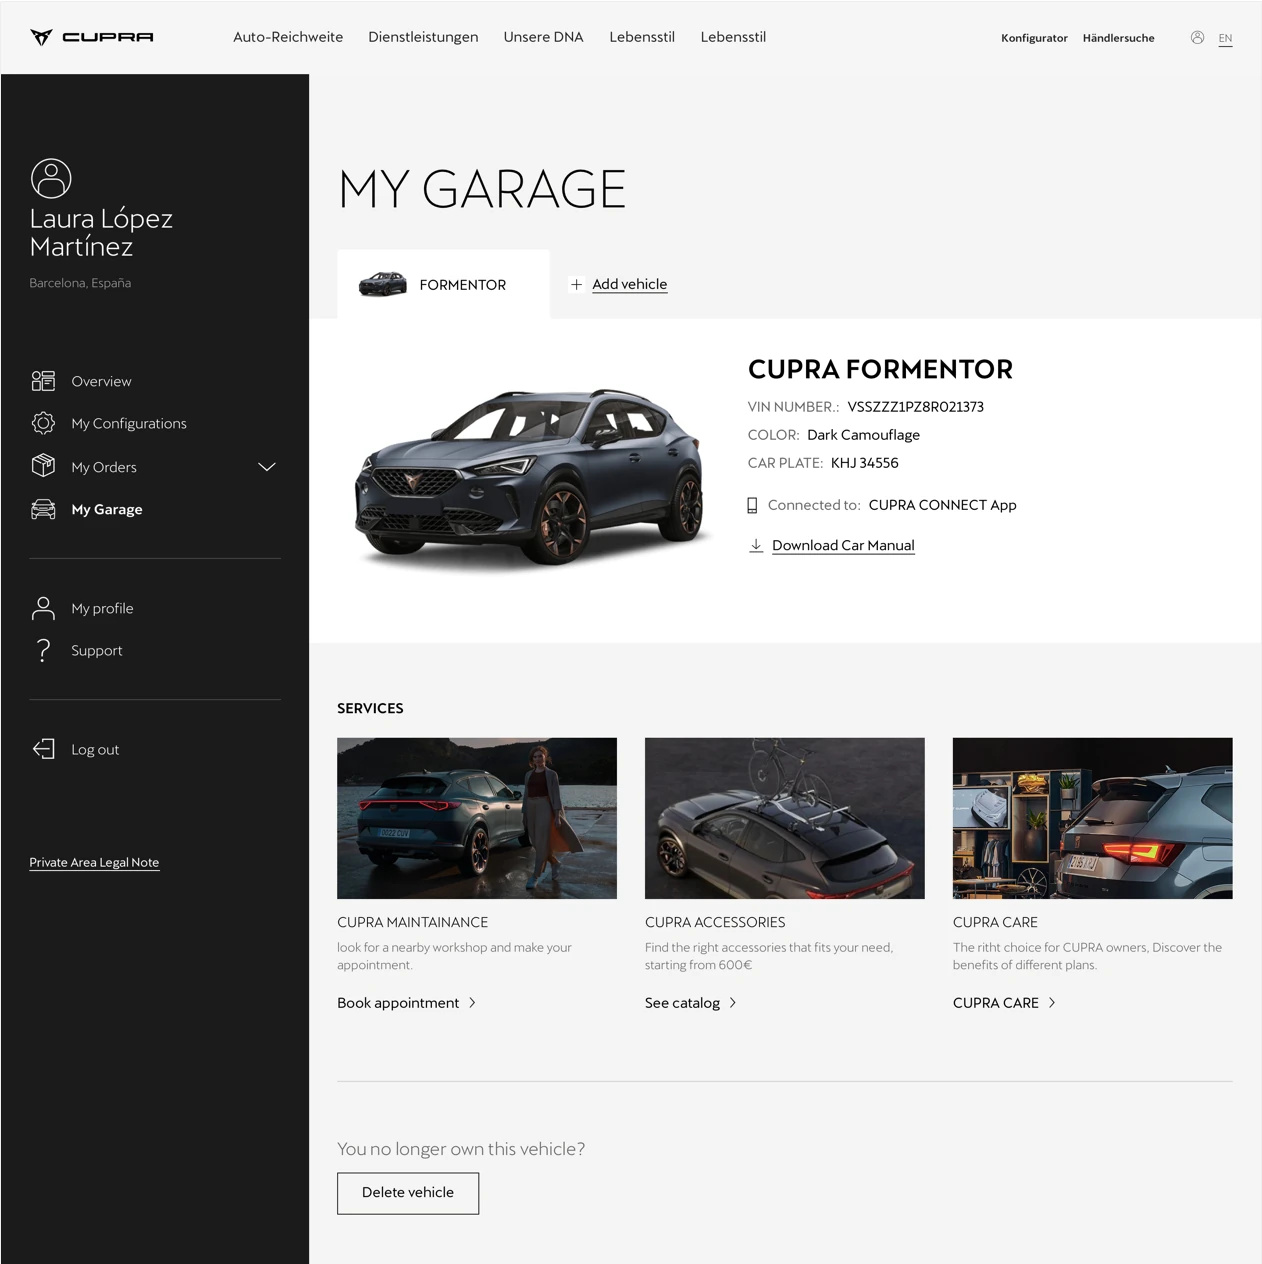Click Private Area Legal Note link

pos(94,862)
